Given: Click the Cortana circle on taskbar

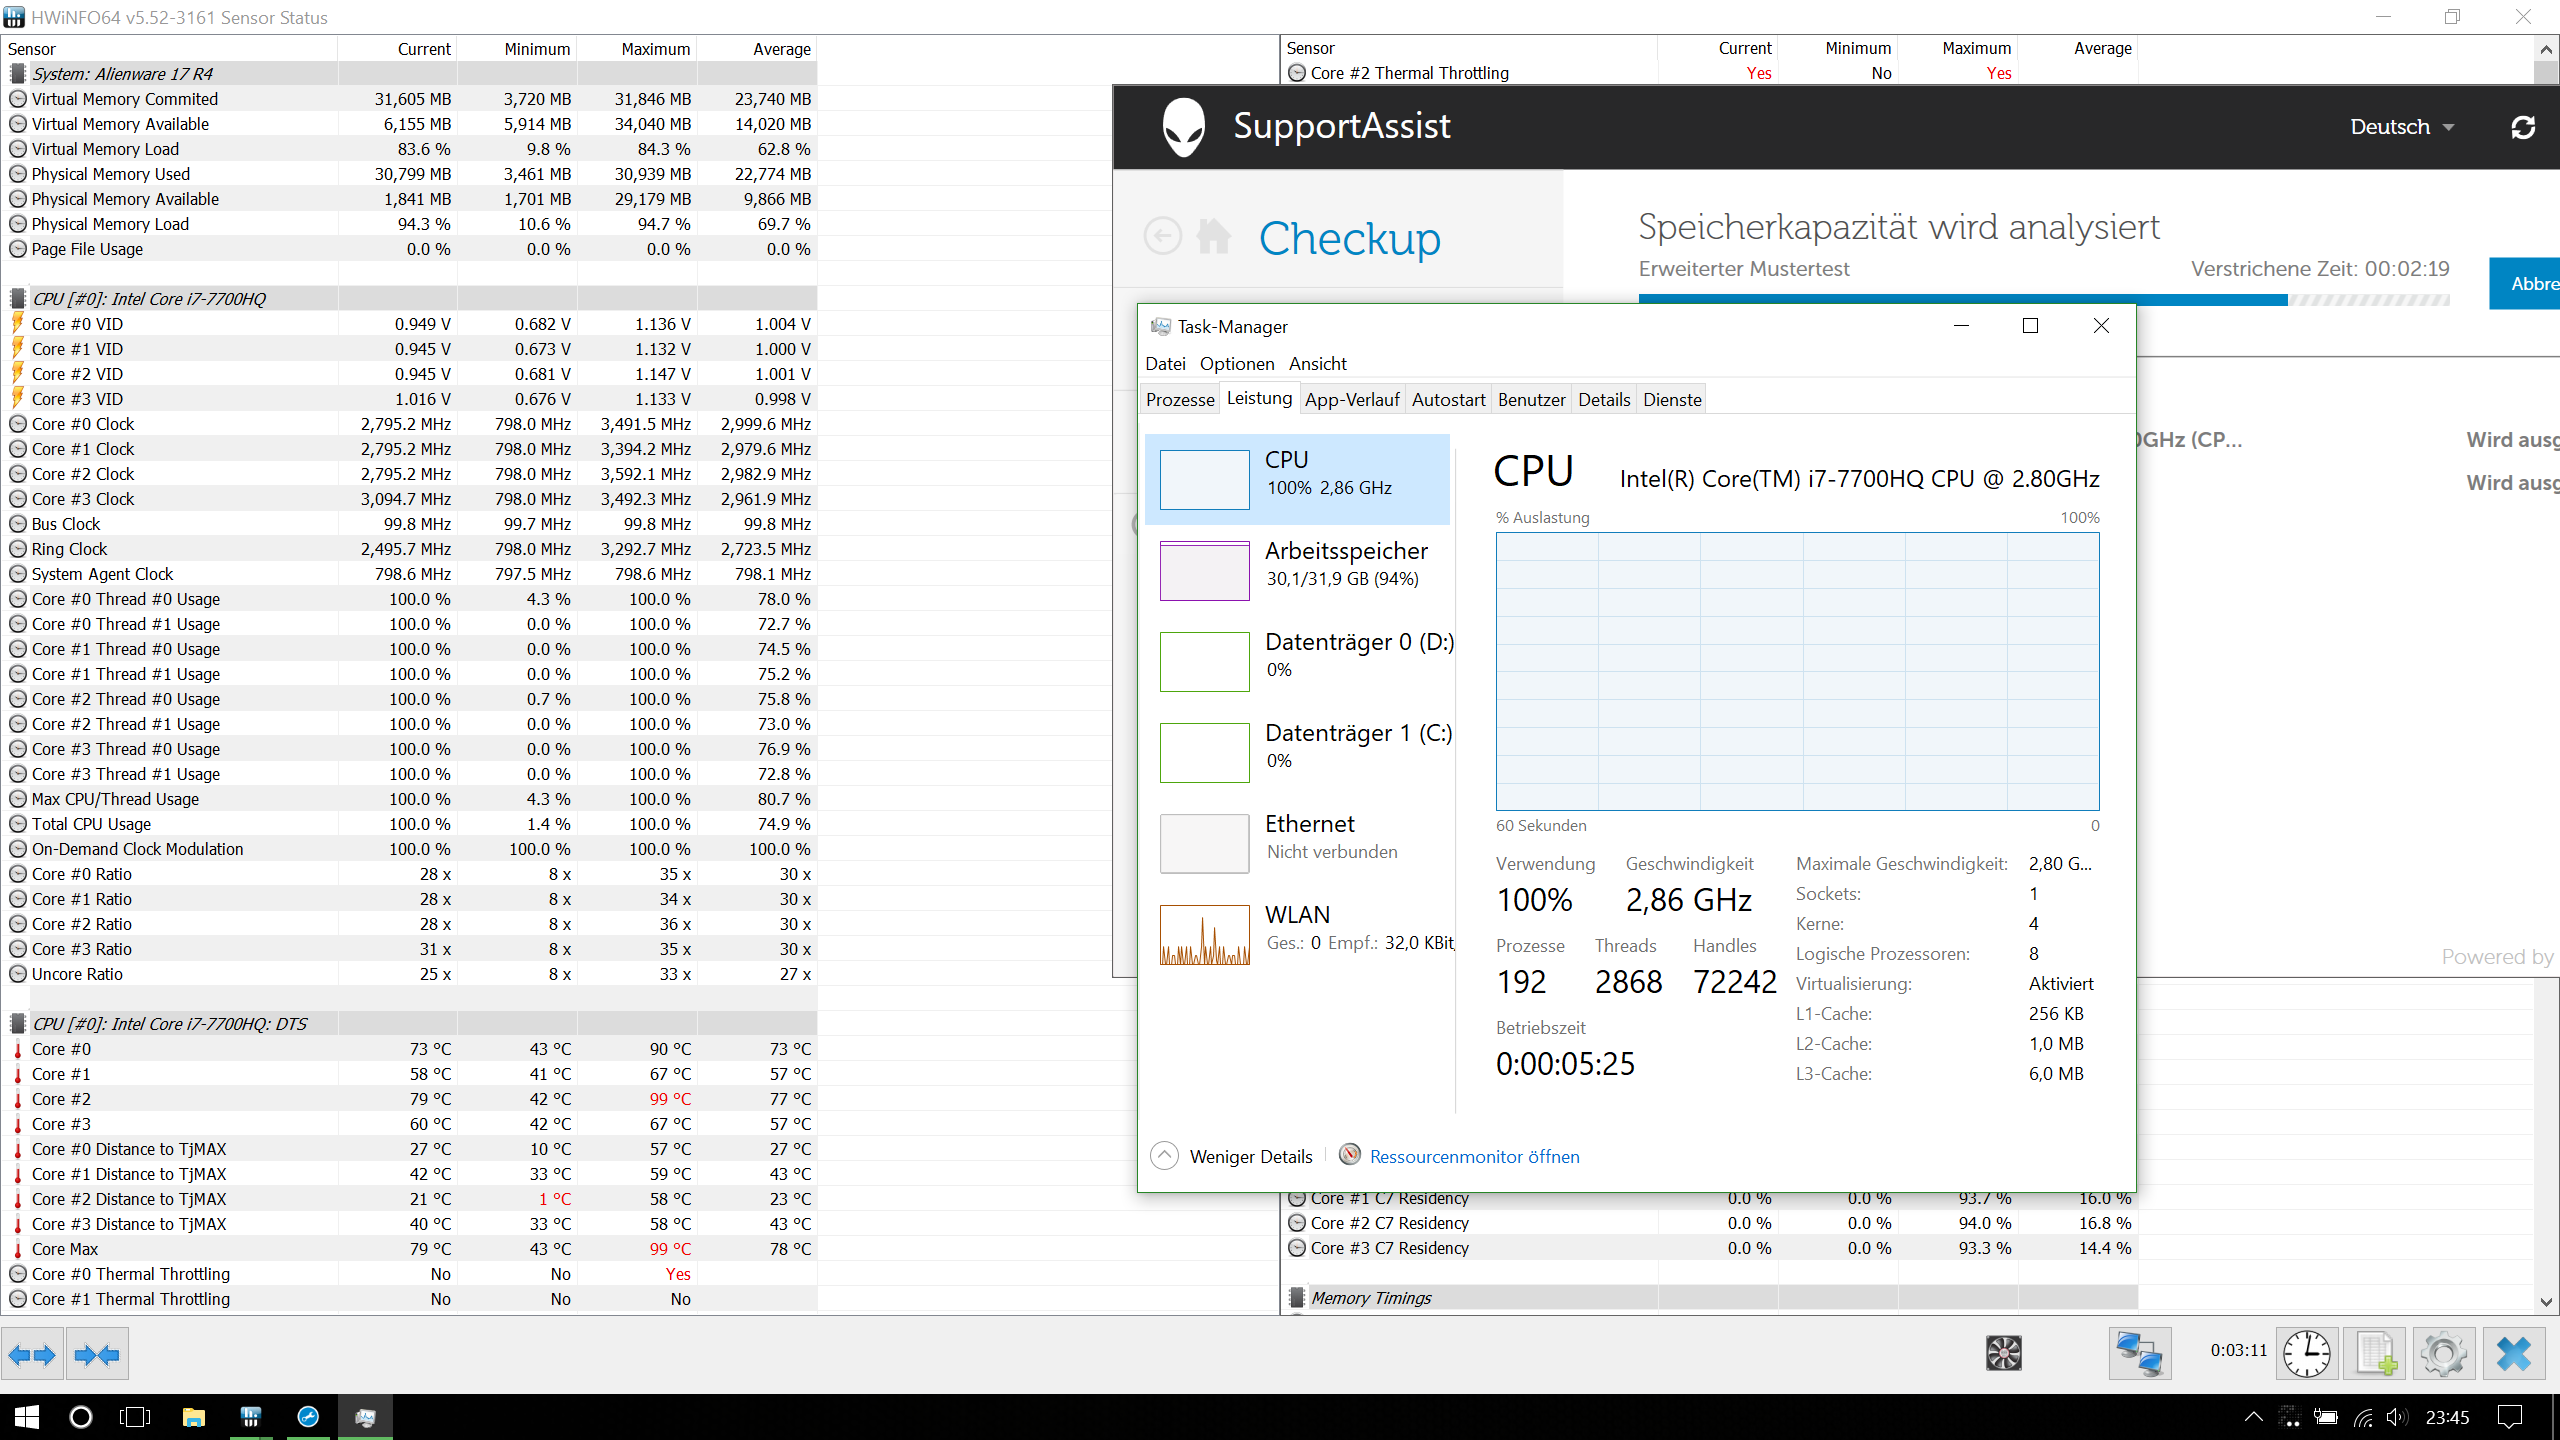Looking at the screenshot, I should [81, 1416].
